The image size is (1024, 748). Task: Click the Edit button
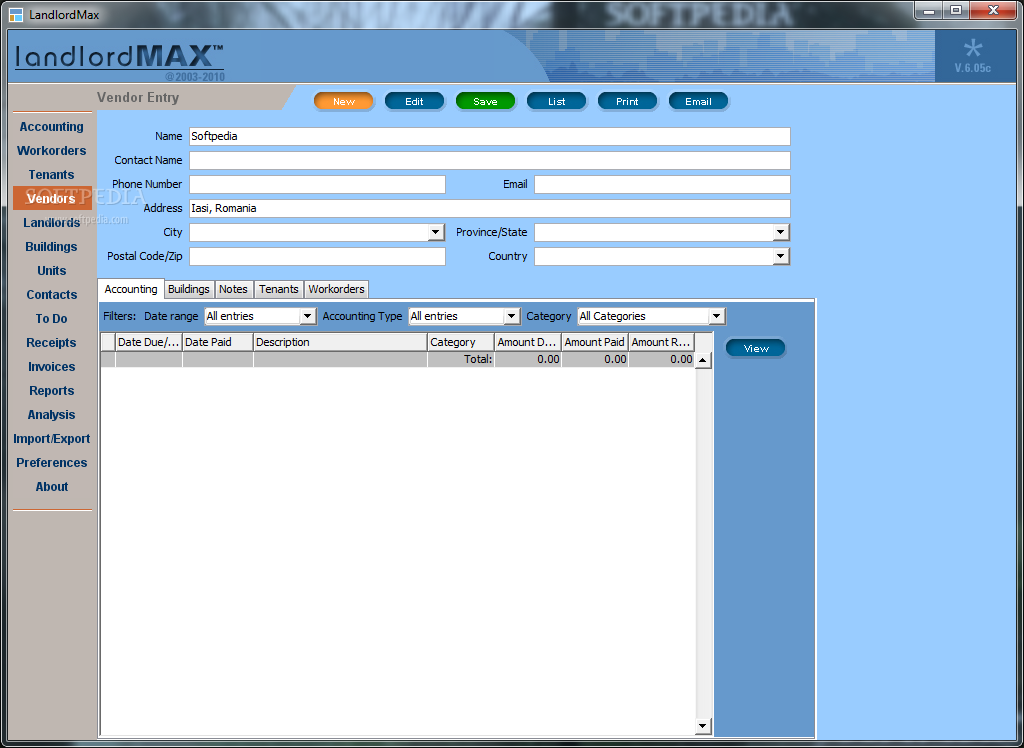pos(414,101)
